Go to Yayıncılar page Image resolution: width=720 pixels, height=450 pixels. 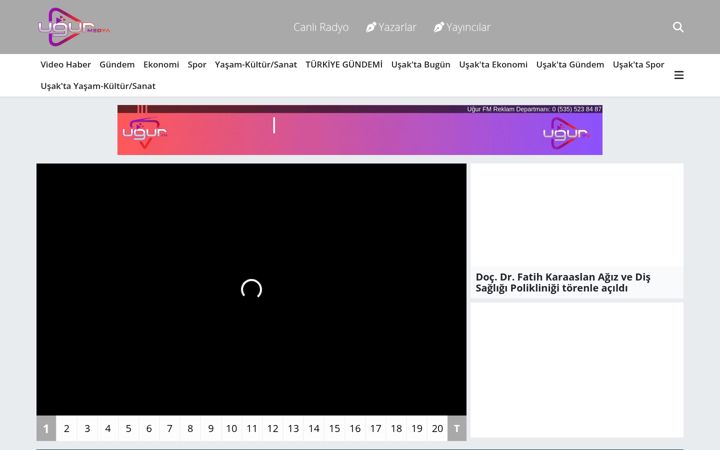pos(462,27)
